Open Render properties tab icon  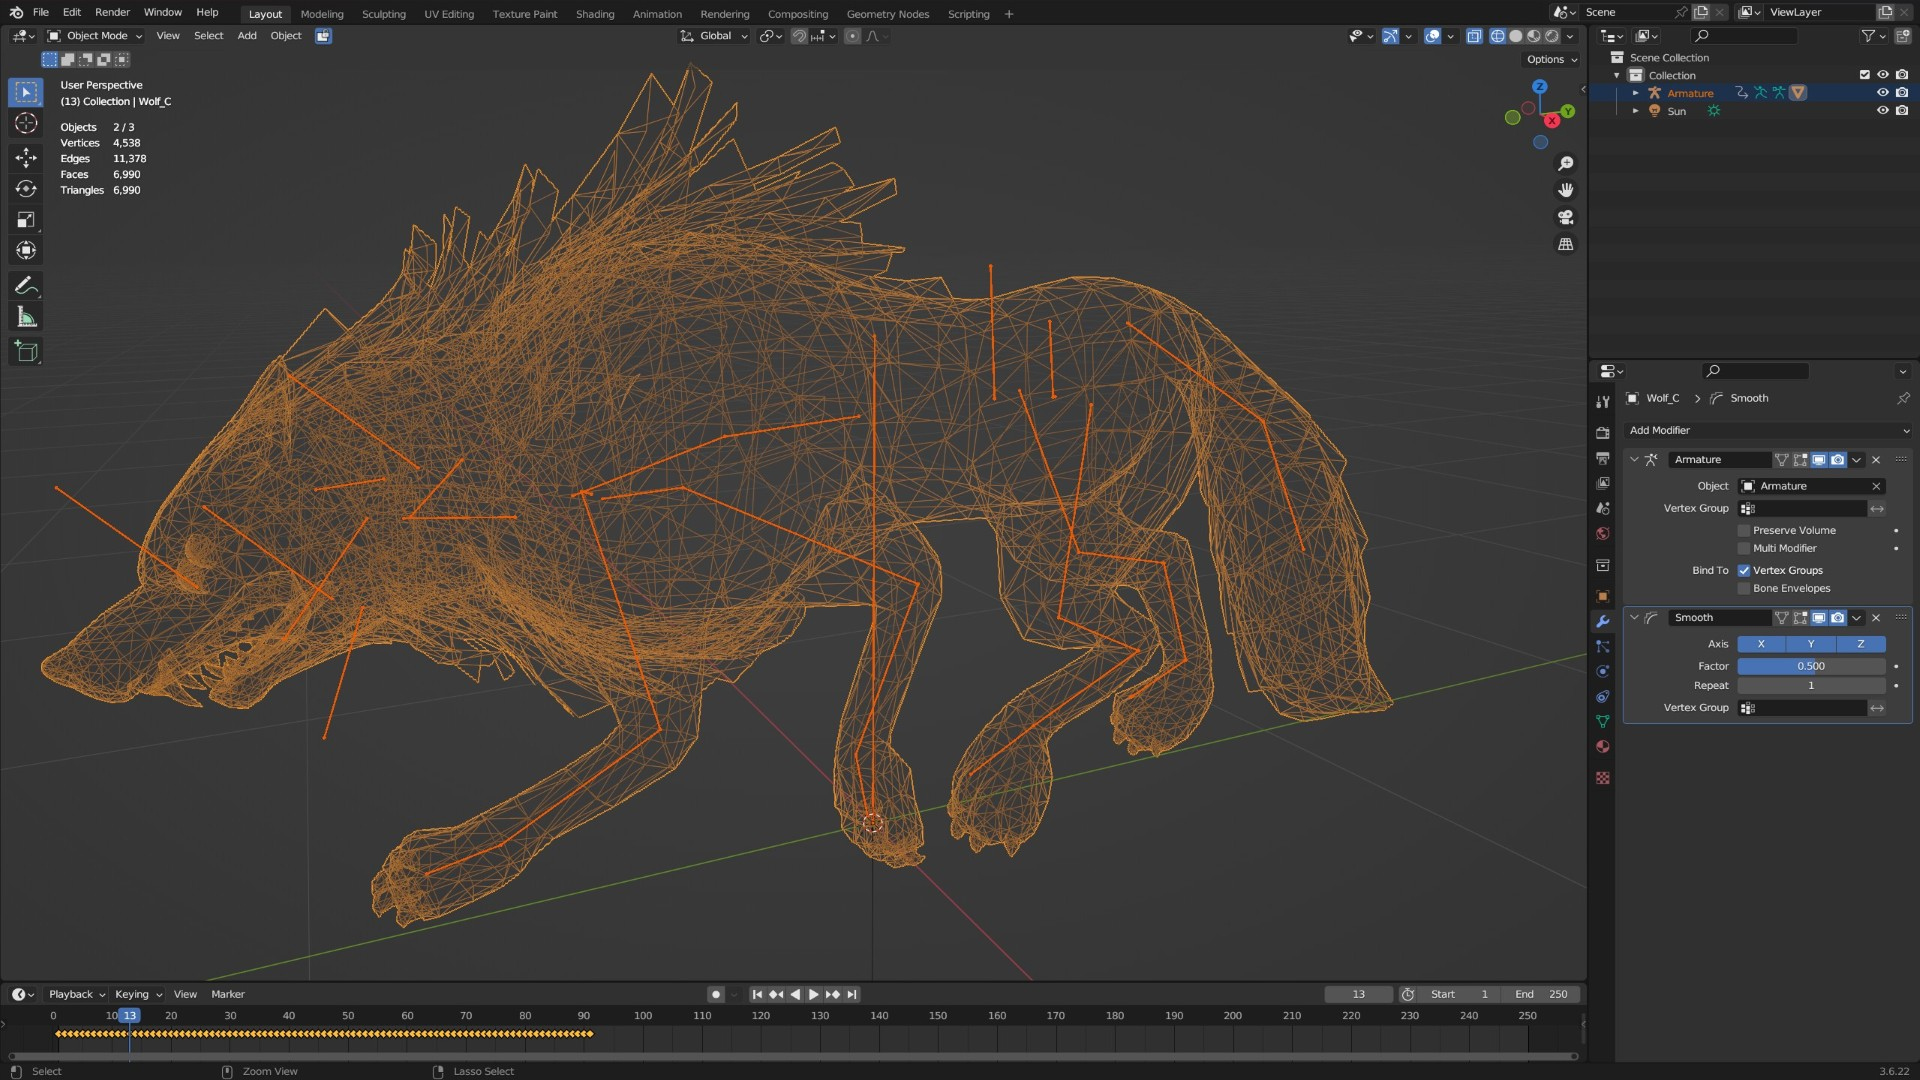coord(1603,433)
